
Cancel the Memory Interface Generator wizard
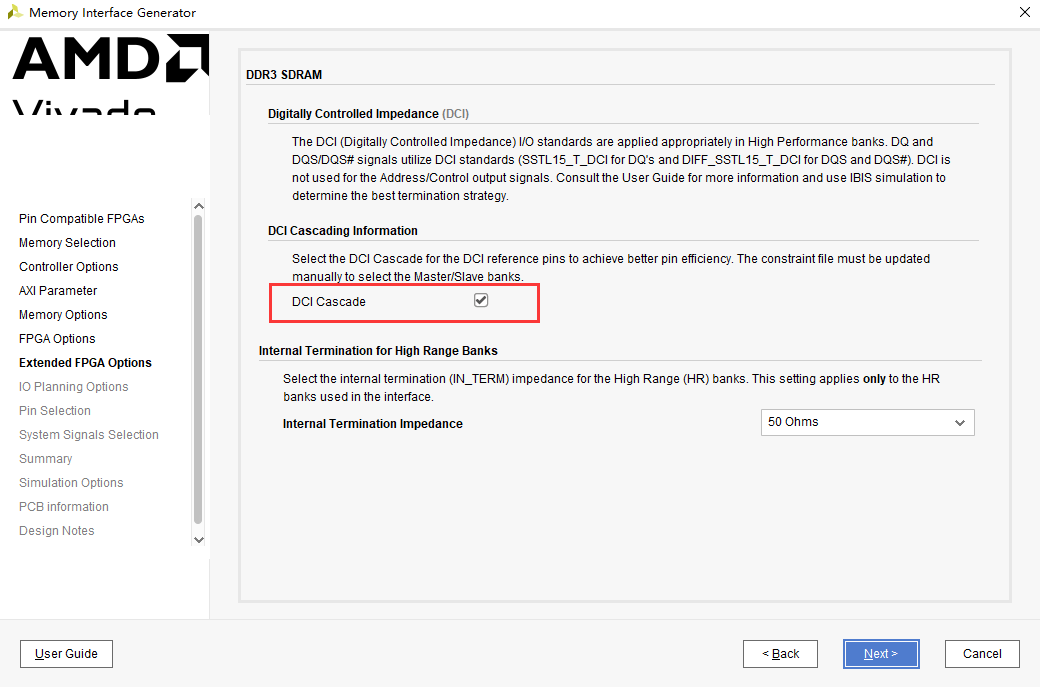(x=982, y=654)
